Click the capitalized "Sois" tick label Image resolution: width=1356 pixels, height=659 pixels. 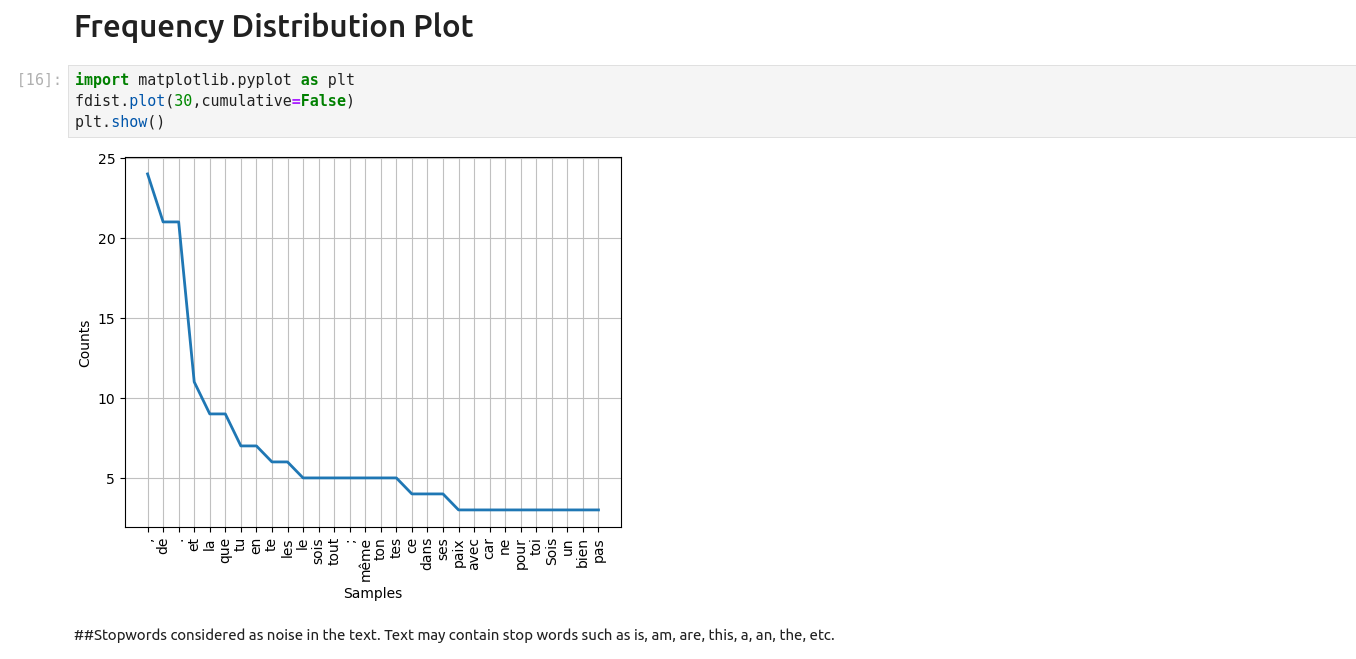pyautogui.click(x=552, y=552)
